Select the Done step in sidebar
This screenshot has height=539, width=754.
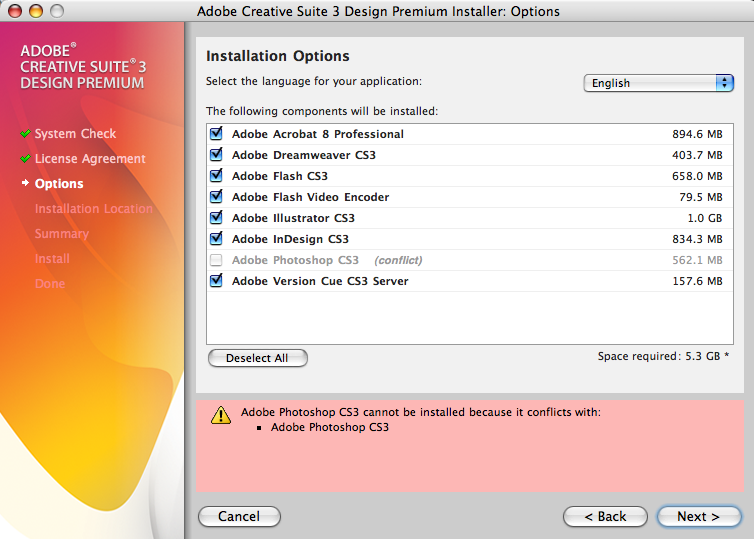[50, 284]
